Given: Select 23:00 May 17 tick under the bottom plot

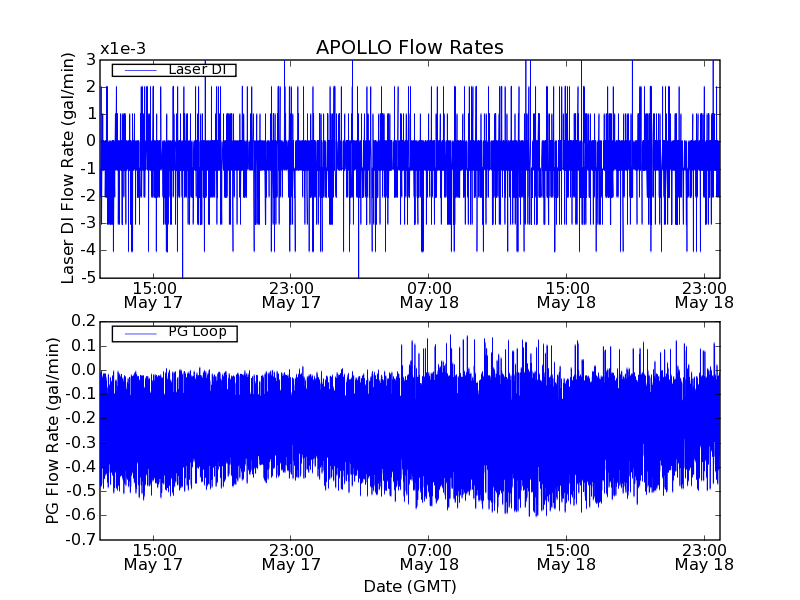Looking at the screenshot, I should [291, 556].
